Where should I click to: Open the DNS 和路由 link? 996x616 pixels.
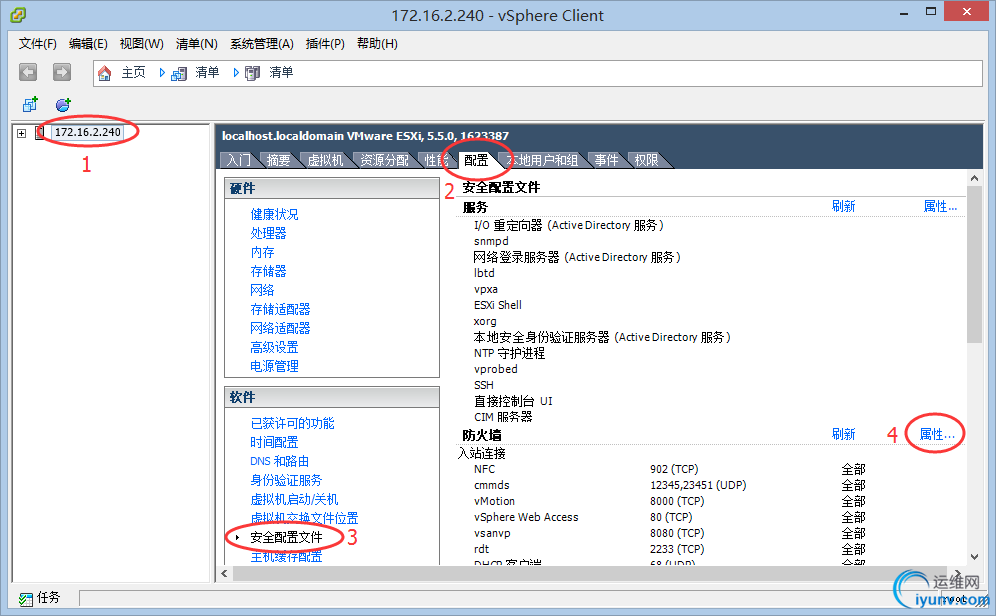[x=279, y=461]
